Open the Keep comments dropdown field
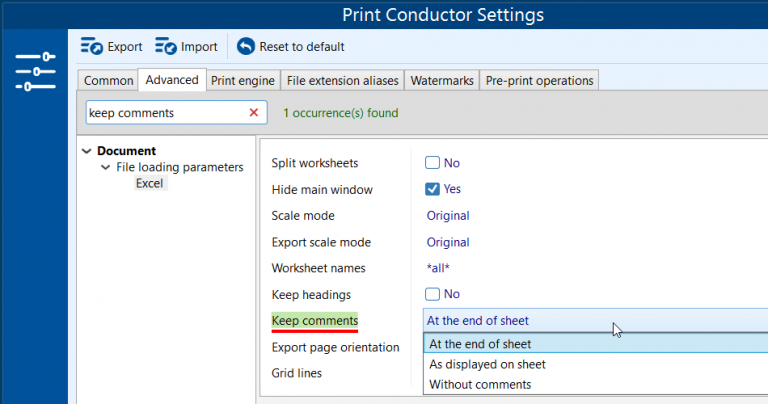 point(595,321)
